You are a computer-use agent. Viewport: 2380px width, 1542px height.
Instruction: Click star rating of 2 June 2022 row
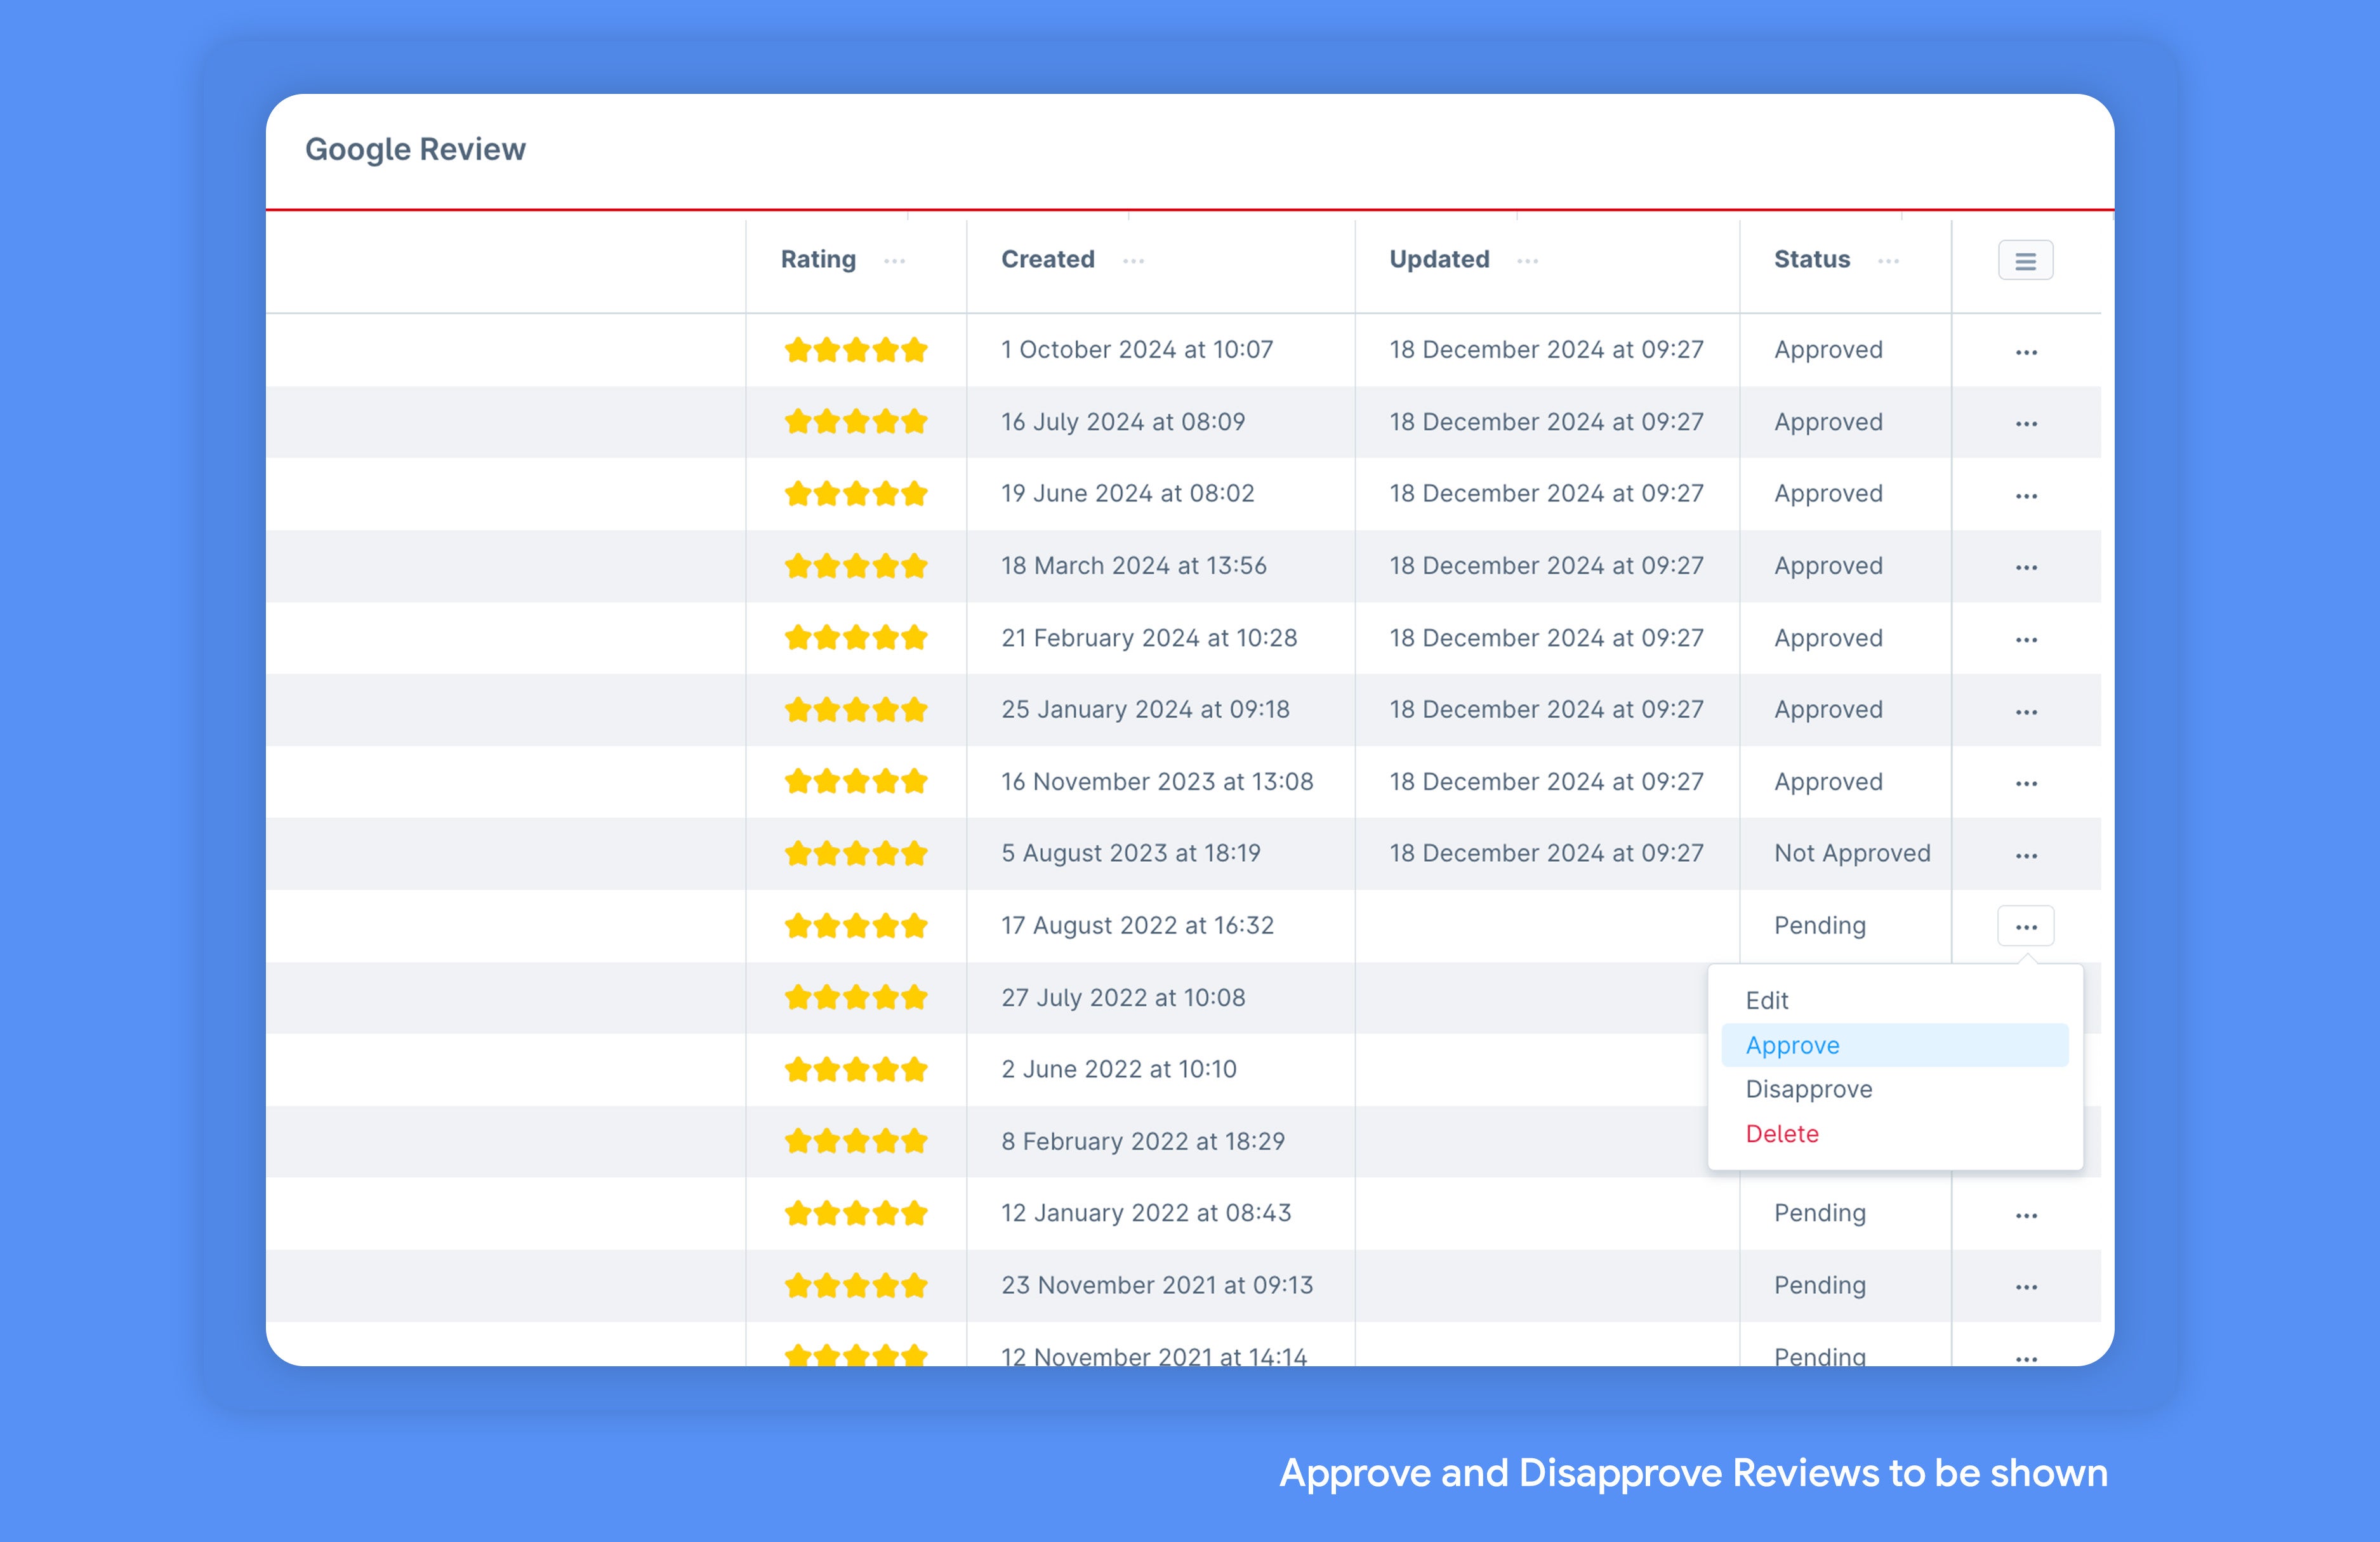pyautogui.click(x=856, y=1070)
